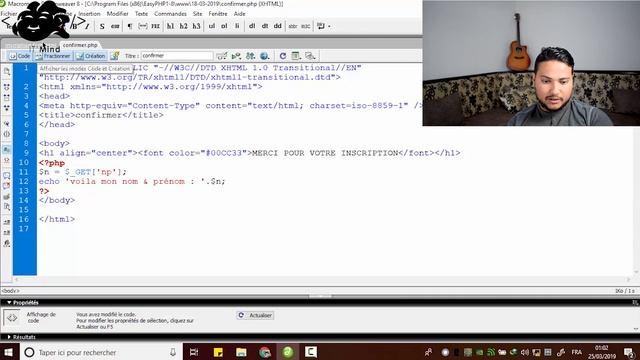Open the Aide menu
The width and height of the screenshot is (640, 360).
point(240,13)
